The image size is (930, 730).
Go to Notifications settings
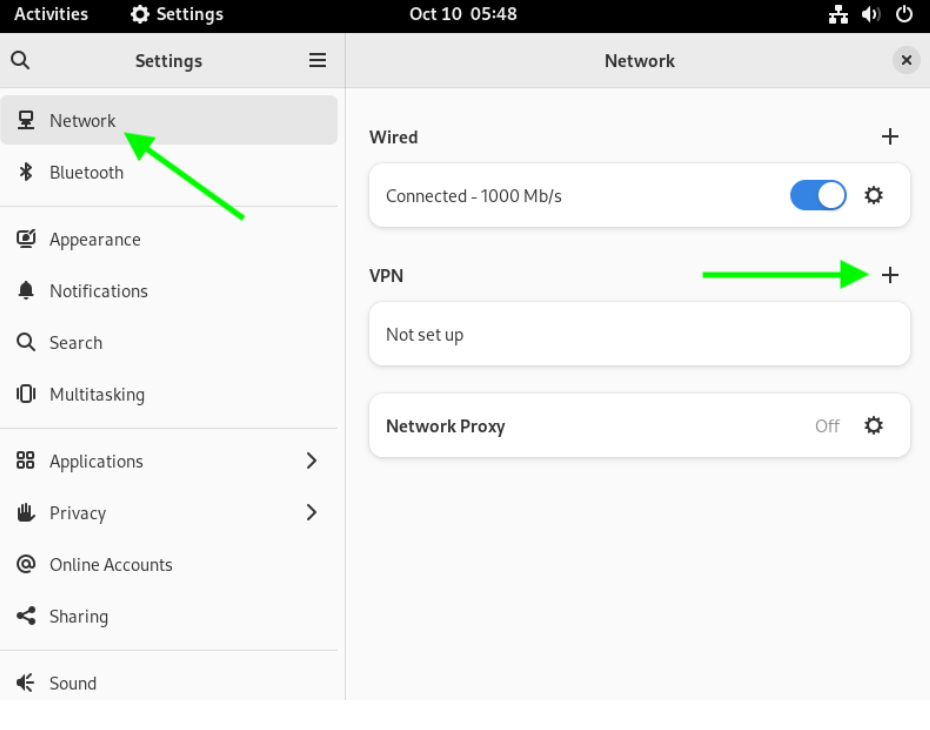[98, 291]
